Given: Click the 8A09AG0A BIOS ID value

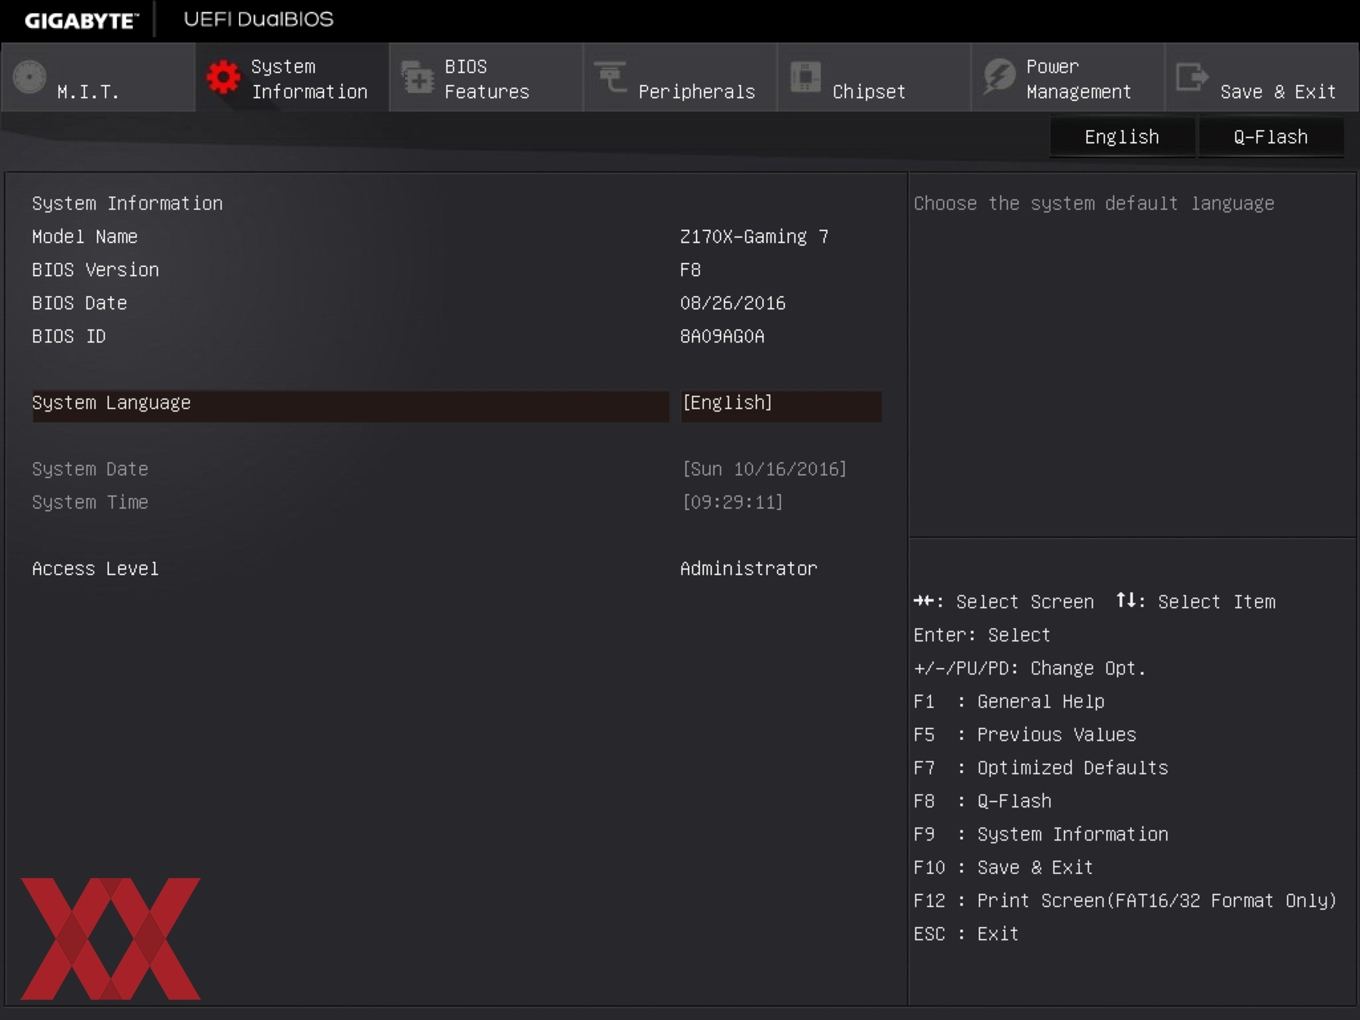Looking at the screenshot, I should point(722,336).
